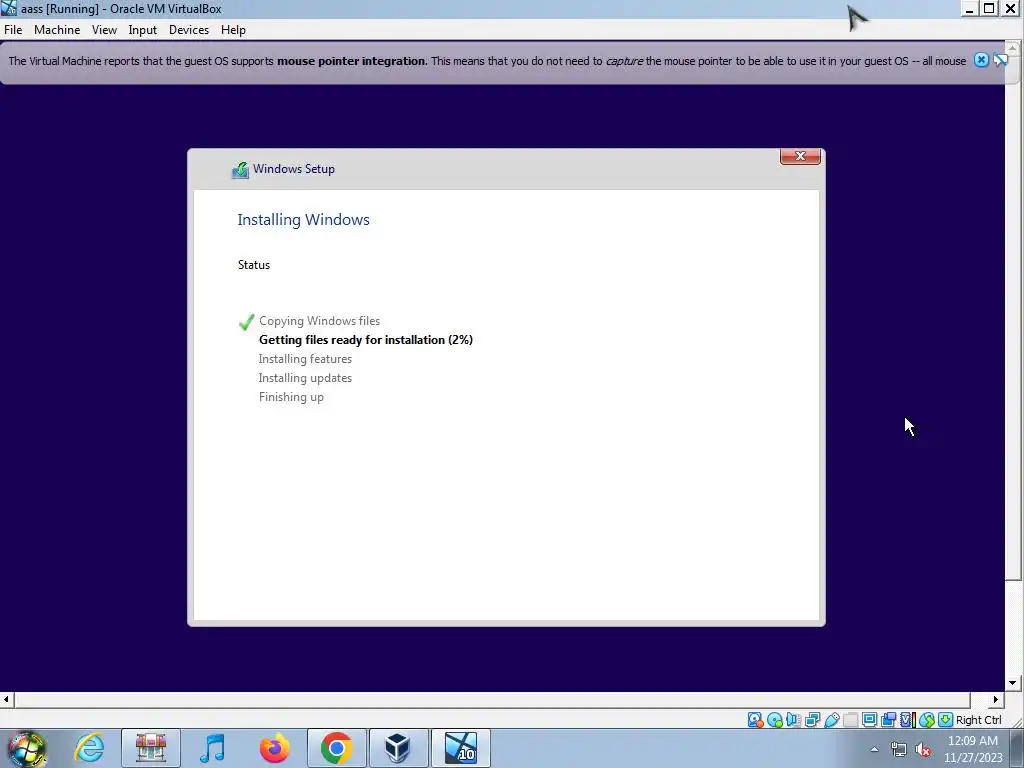Open the clock showing 12:09 AM
This screenshot has height=768, width=1024.
coord(972,749)
